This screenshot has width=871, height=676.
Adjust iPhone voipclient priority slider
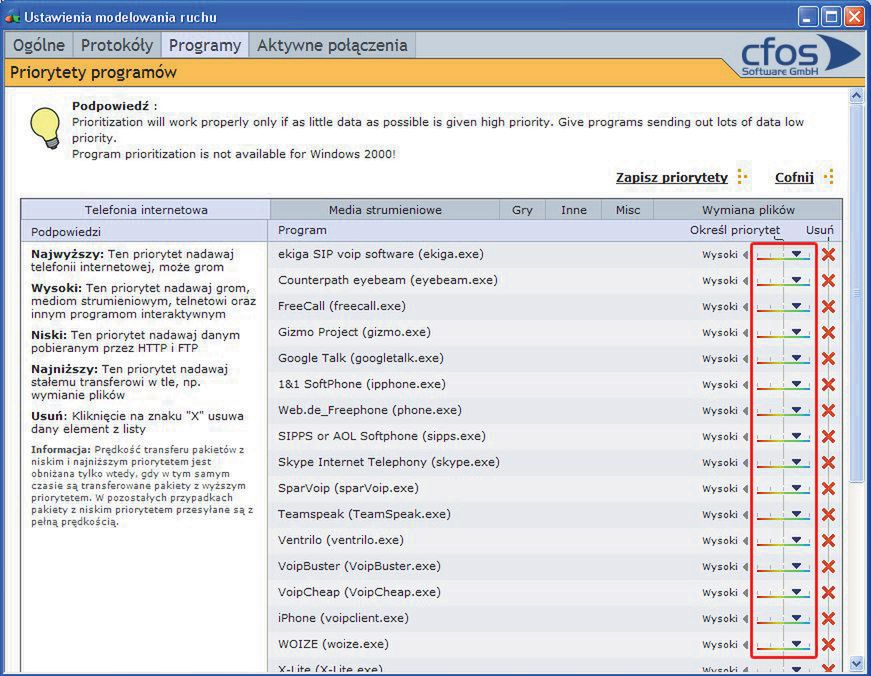coord(783,619)
